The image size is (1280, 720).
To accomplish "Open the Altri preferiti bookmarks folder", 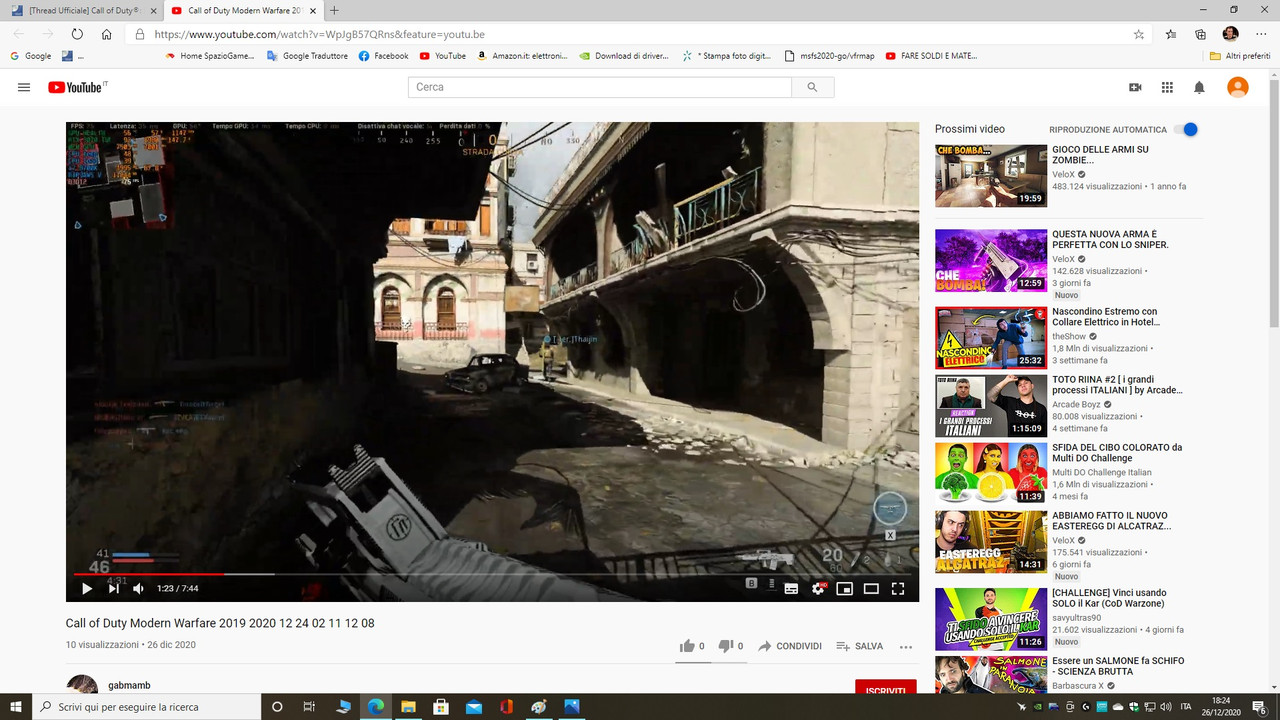I will coord(1240,56).
